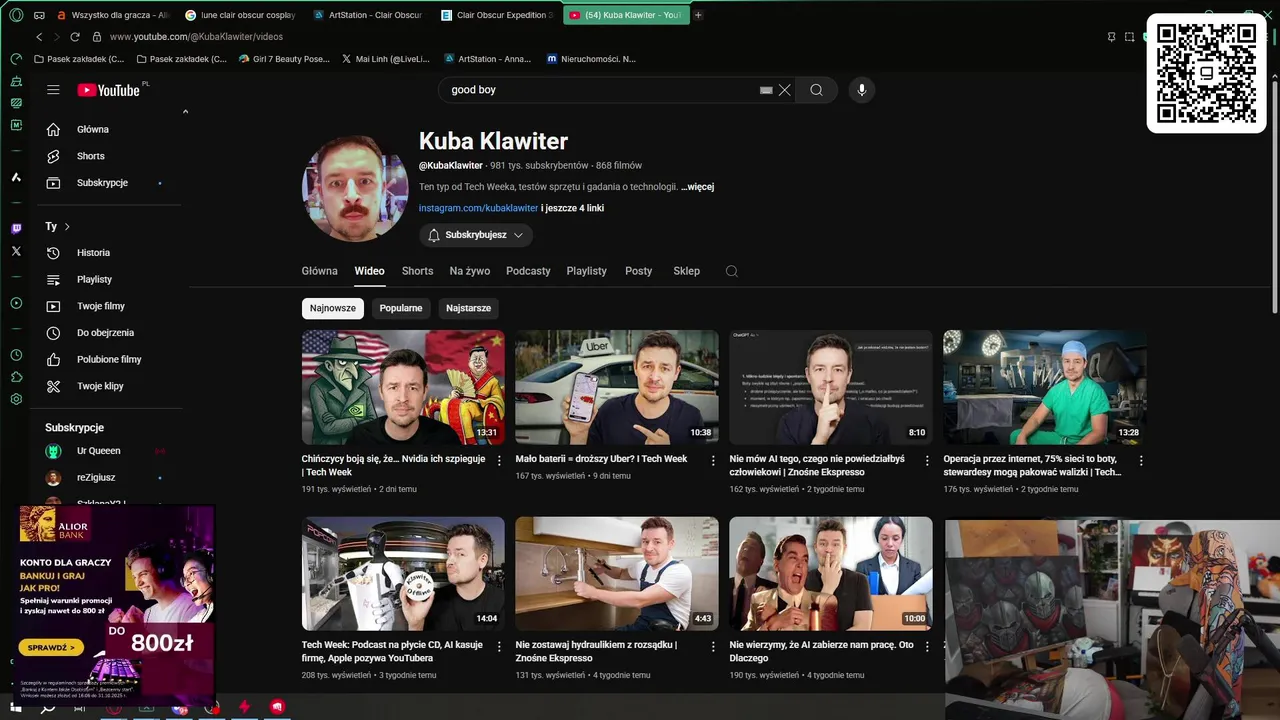Image resolution: width=1280 pixels, height=720 pixels.
Task: Open more options for 'Nie mów AI tego' video
Action: pyautogui.click(x=927, y=461)
